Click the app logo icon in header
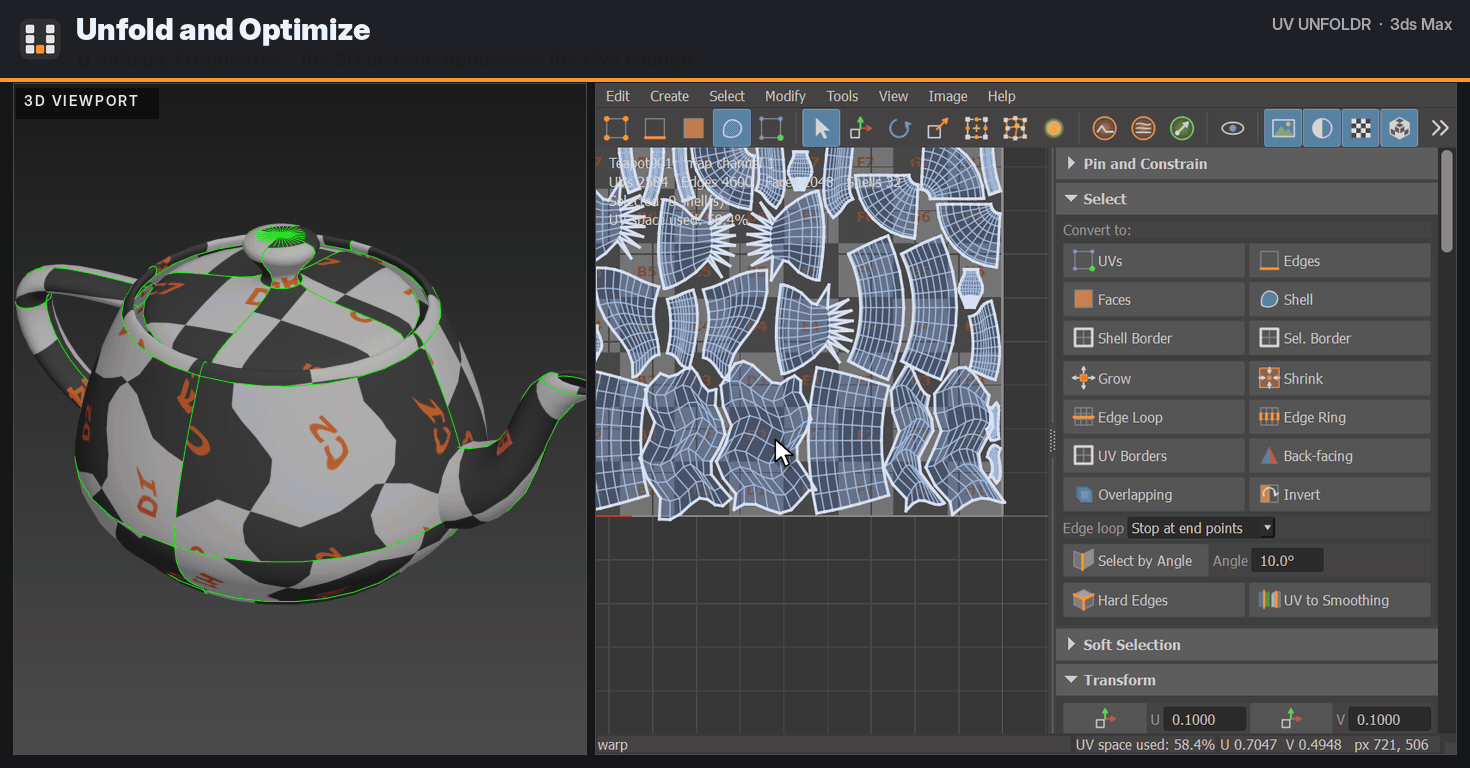The image size is (1470, 768). pos(40,39)
